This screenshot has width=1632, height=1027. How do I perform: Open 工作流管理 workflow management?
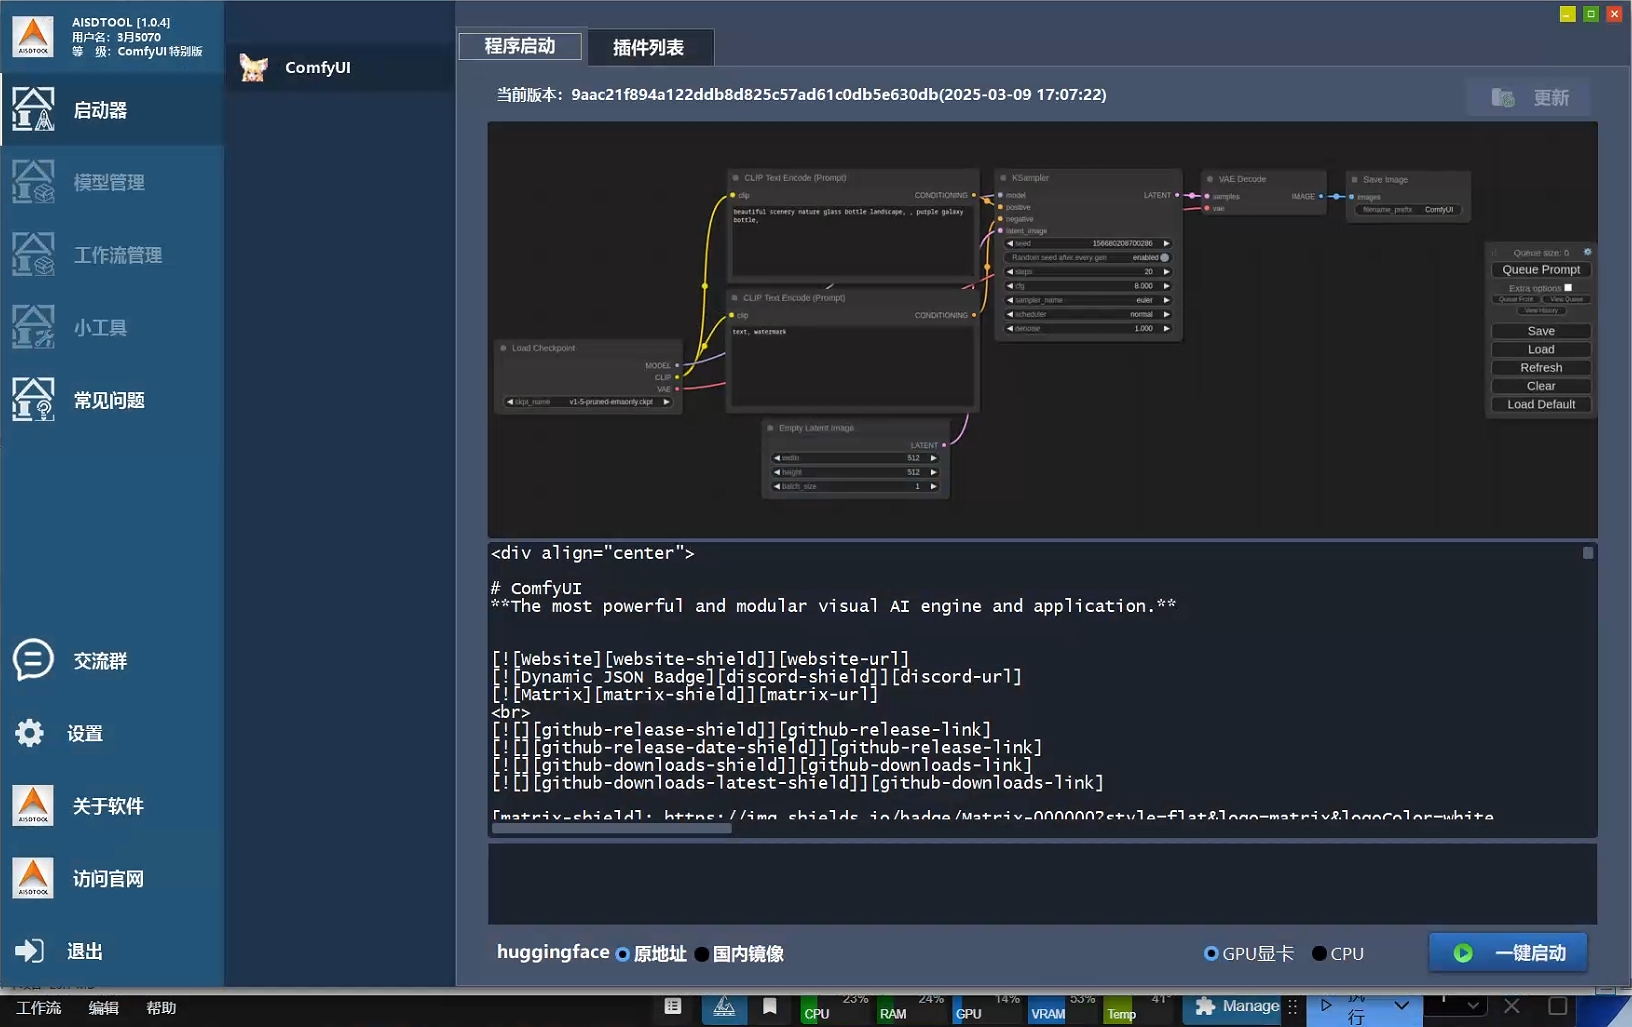[112, 255]
